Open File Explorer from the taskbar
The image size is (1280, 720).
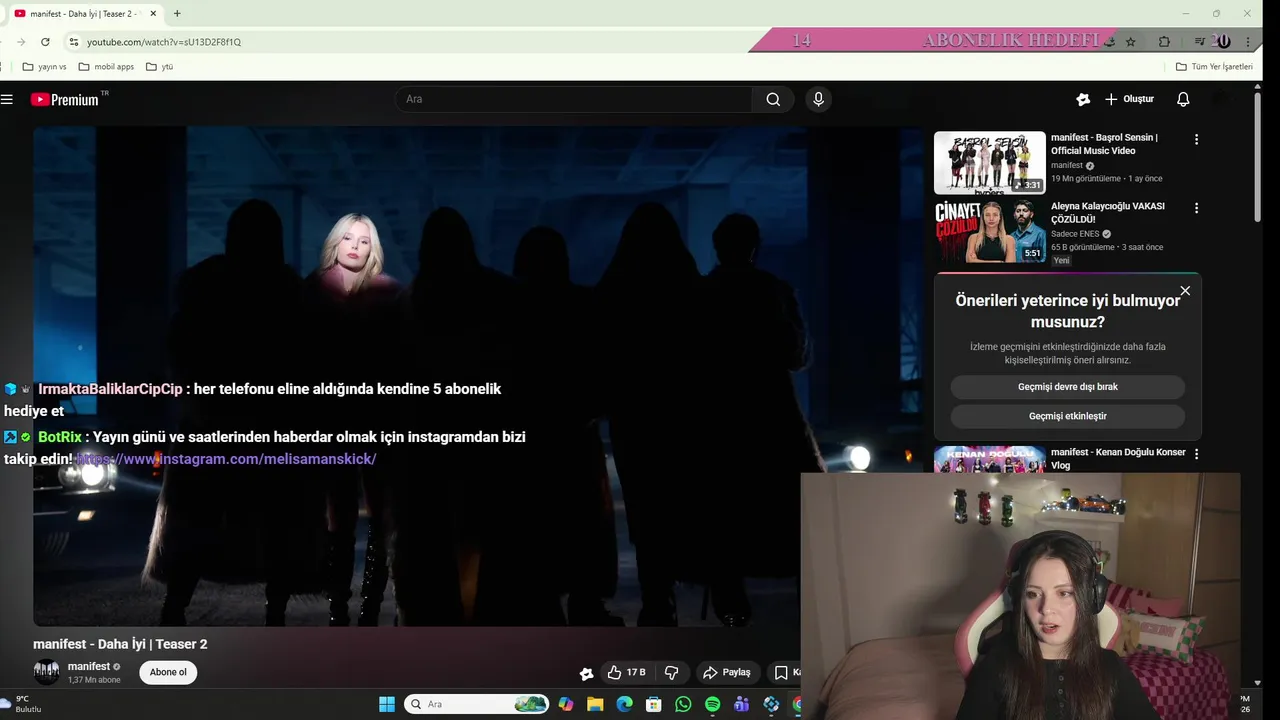[x=595, y=704]
